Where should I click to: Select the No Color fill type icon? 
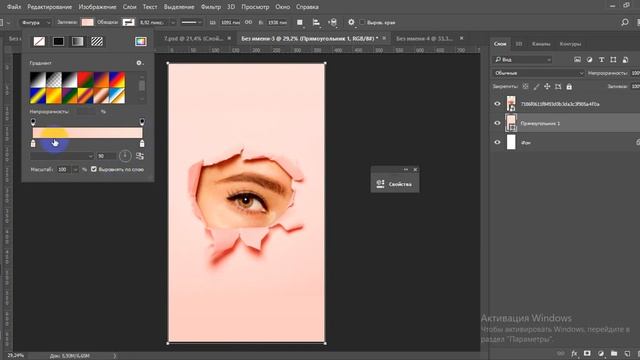pos(39,41)
